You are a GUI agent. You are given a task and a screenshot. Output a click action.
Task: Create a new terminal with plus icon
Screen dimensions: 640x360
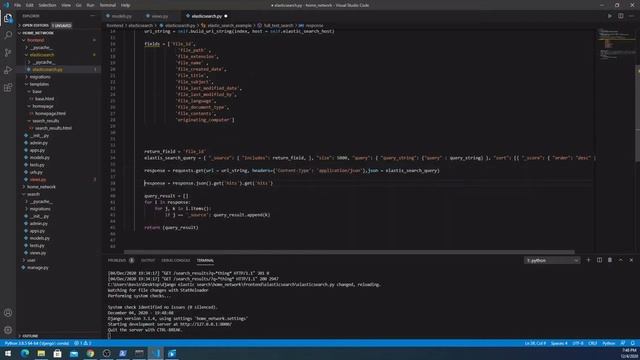588,260
